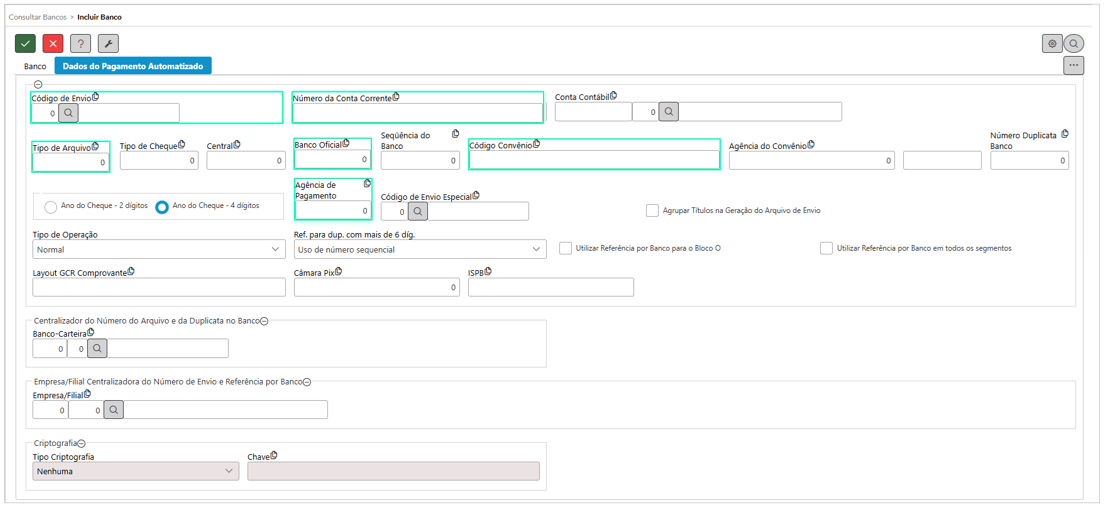Switch to the Banco tab
This screenshot has width=1105, height=505.
pyautogui.click(x=35, y=66)
